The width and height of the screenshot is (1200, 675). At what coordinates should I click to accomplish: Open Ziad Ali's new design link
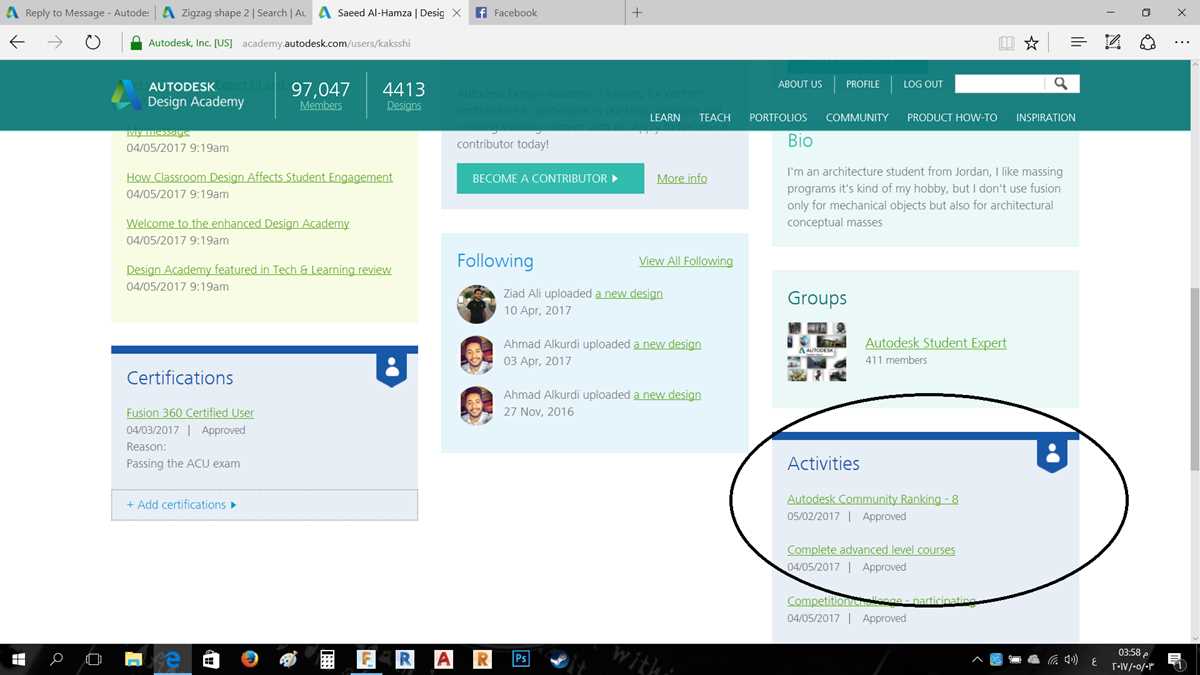(629, 293)
